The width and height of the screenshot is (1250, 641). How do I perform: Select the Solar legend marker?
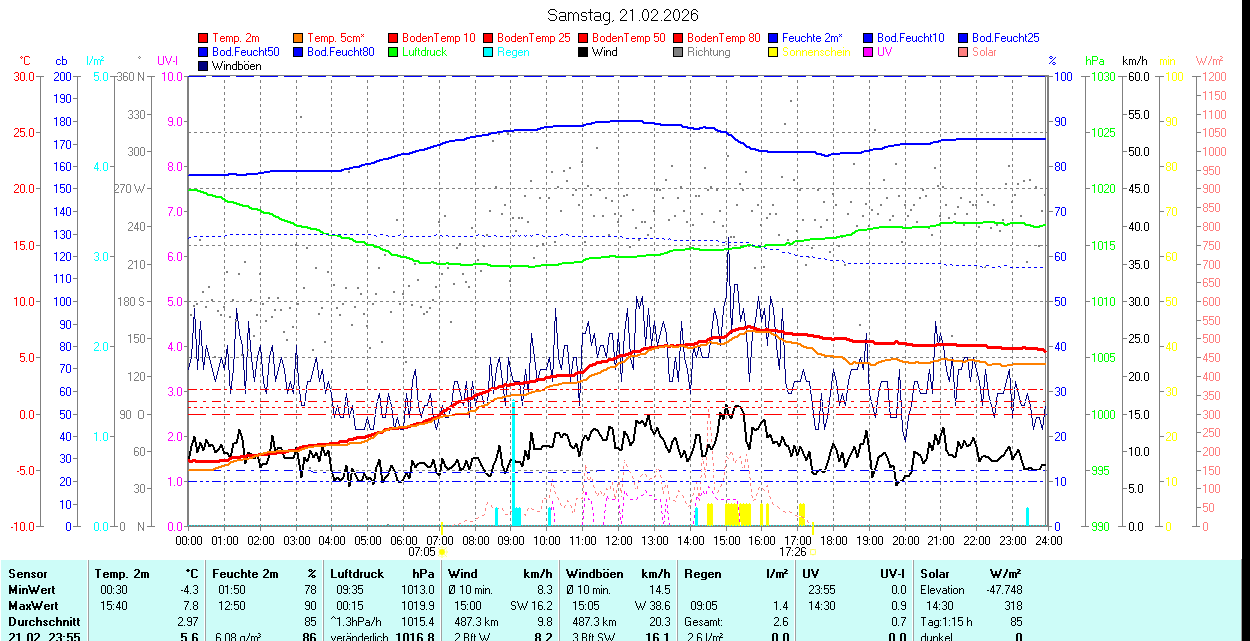(964, 52)
